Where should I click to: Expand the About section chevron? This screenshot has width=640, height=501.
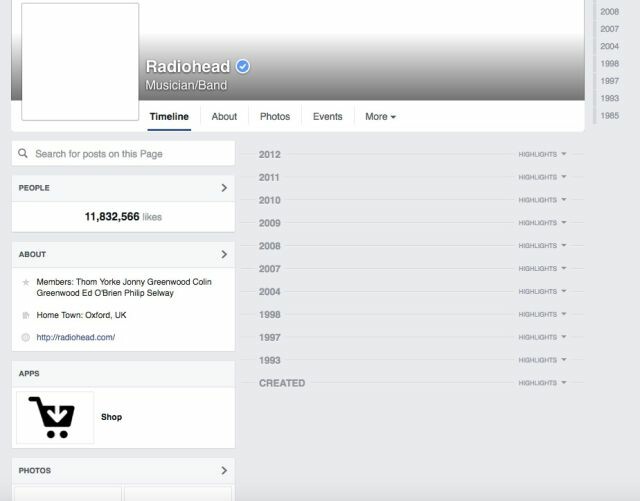point(224,254)
